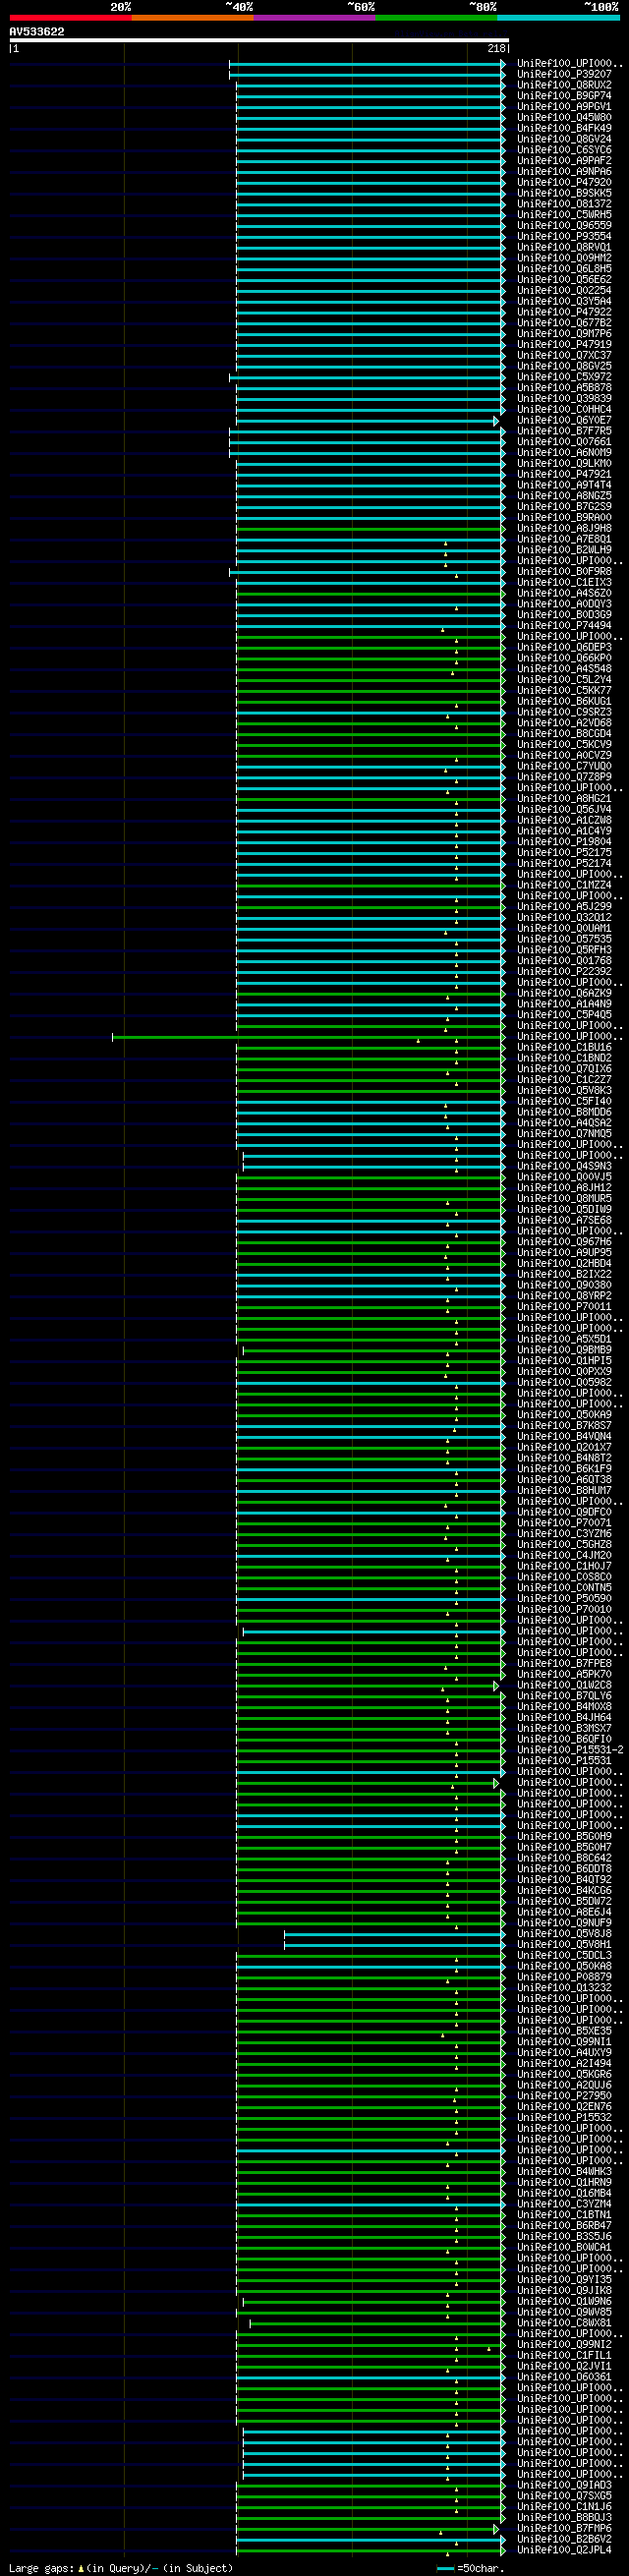Select the UniRef100_B9SKK5 label

(564, 194)
